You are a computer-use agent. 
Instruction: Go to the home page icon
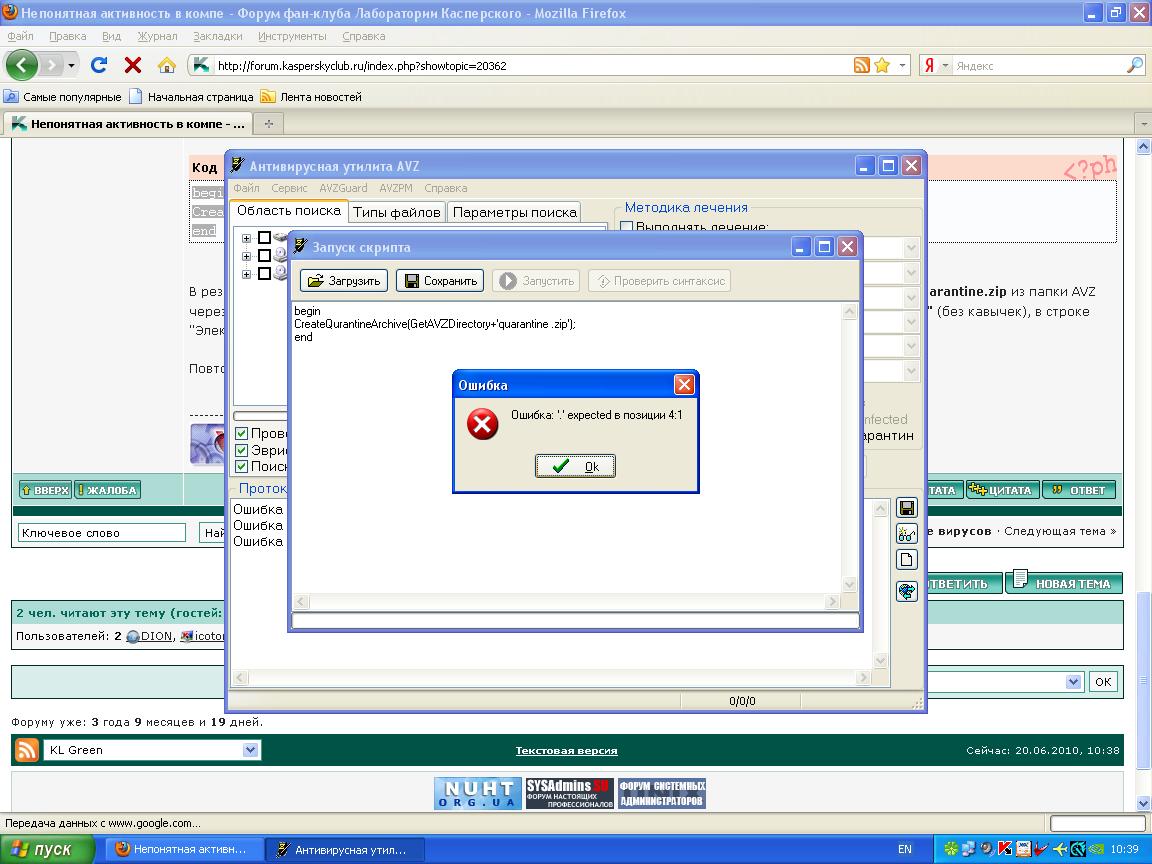pos(167,65)
